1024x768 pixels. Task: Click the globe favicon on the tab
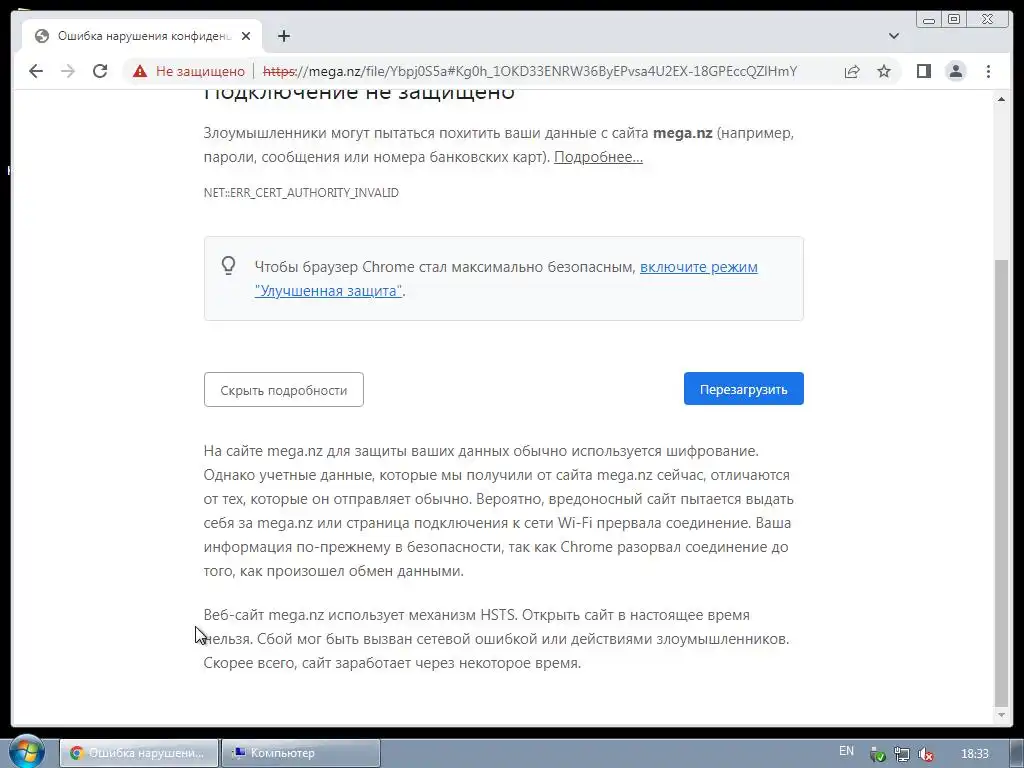pyautogui.click(x=42, y=36)
